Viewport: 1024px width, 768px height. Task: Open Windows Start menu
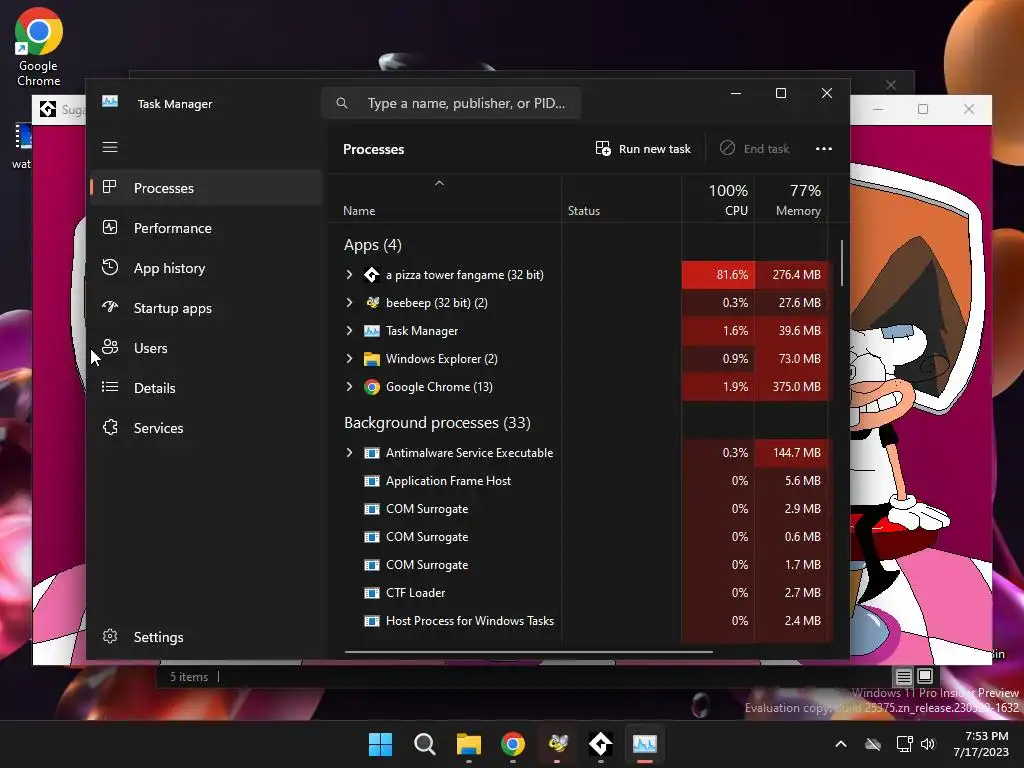381,744
